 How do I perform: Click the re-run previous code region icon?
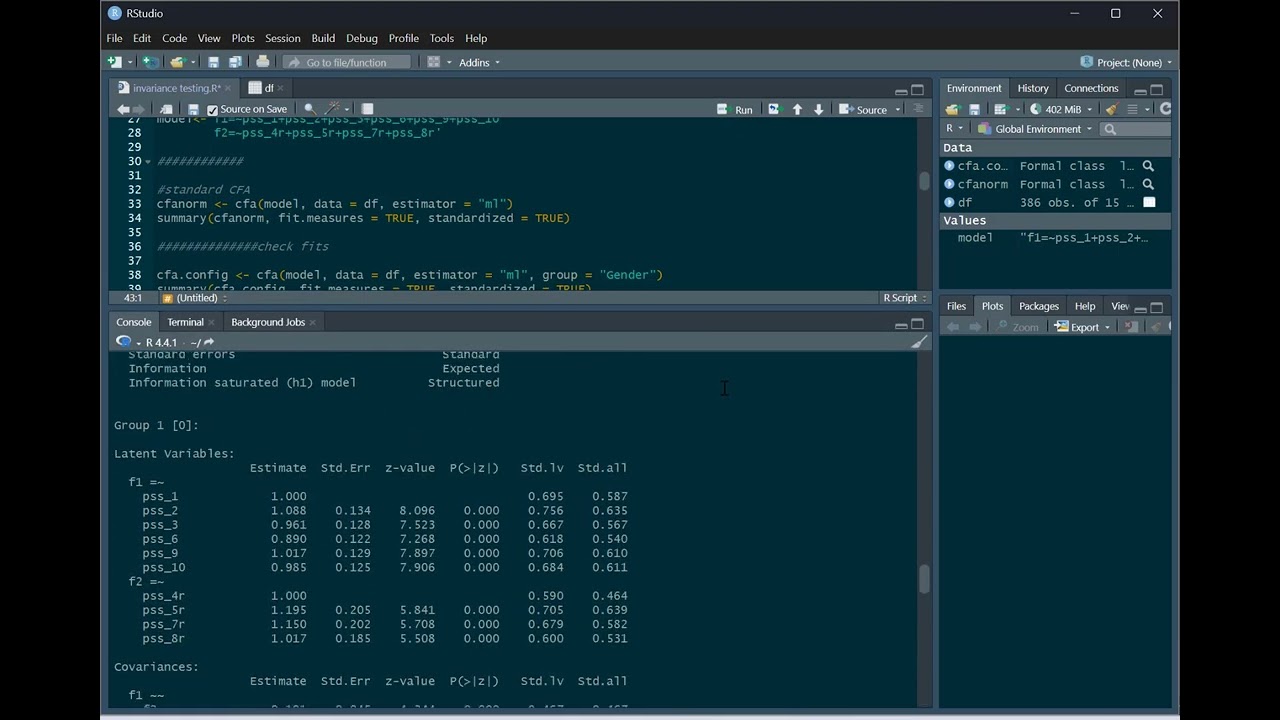tap(773, 109)
